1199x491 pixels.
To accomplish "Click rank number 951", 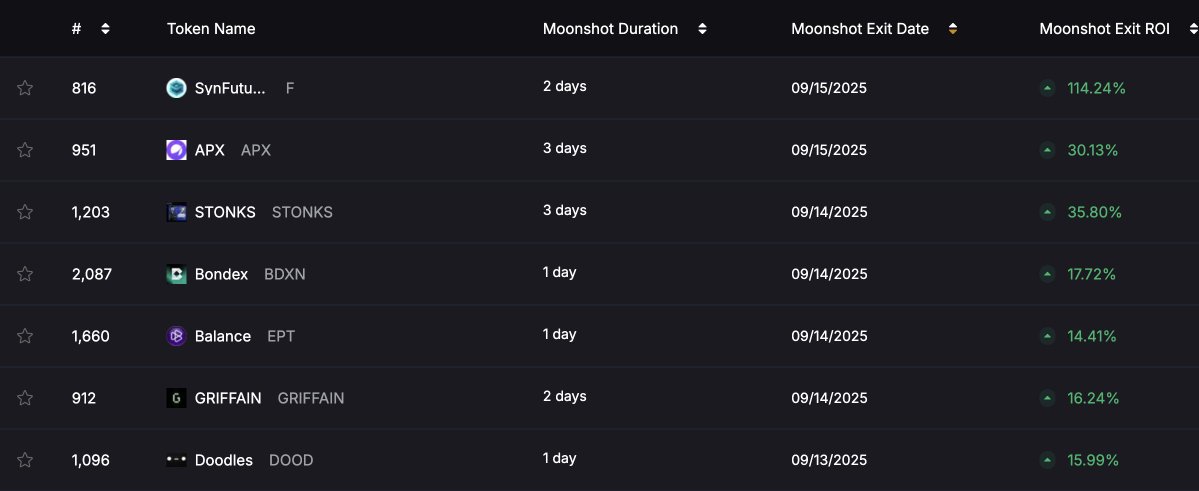I will [x=84, y=150].
